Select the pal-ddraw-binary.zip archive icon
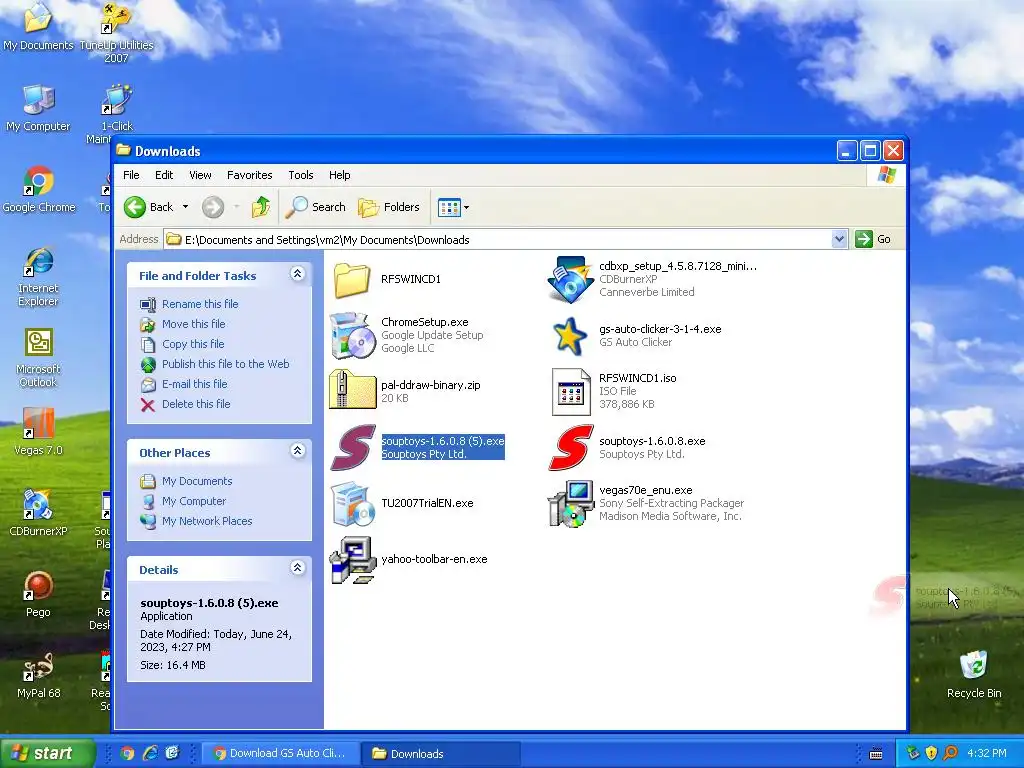 pyautogui.click(x=352, y=391)
